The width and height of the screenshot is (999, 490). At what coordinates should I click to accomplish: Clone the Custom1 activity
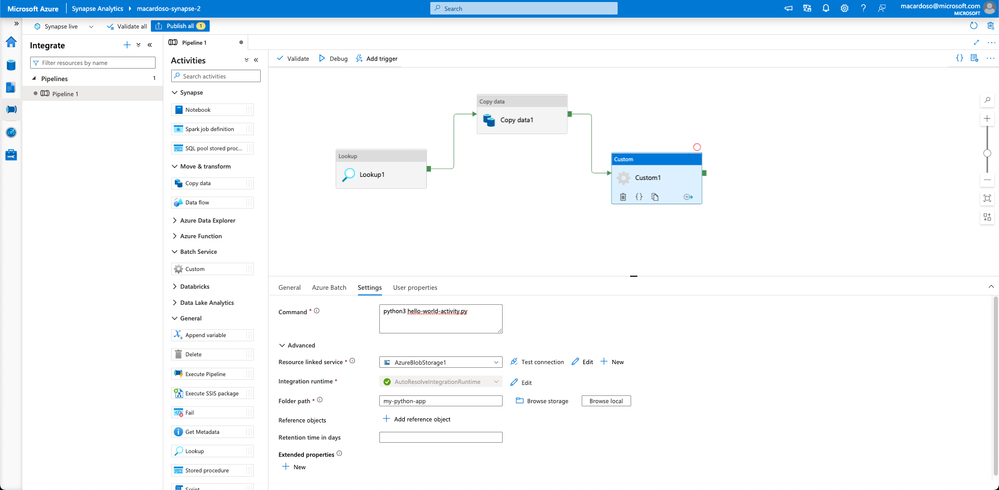tap(655, 197)
